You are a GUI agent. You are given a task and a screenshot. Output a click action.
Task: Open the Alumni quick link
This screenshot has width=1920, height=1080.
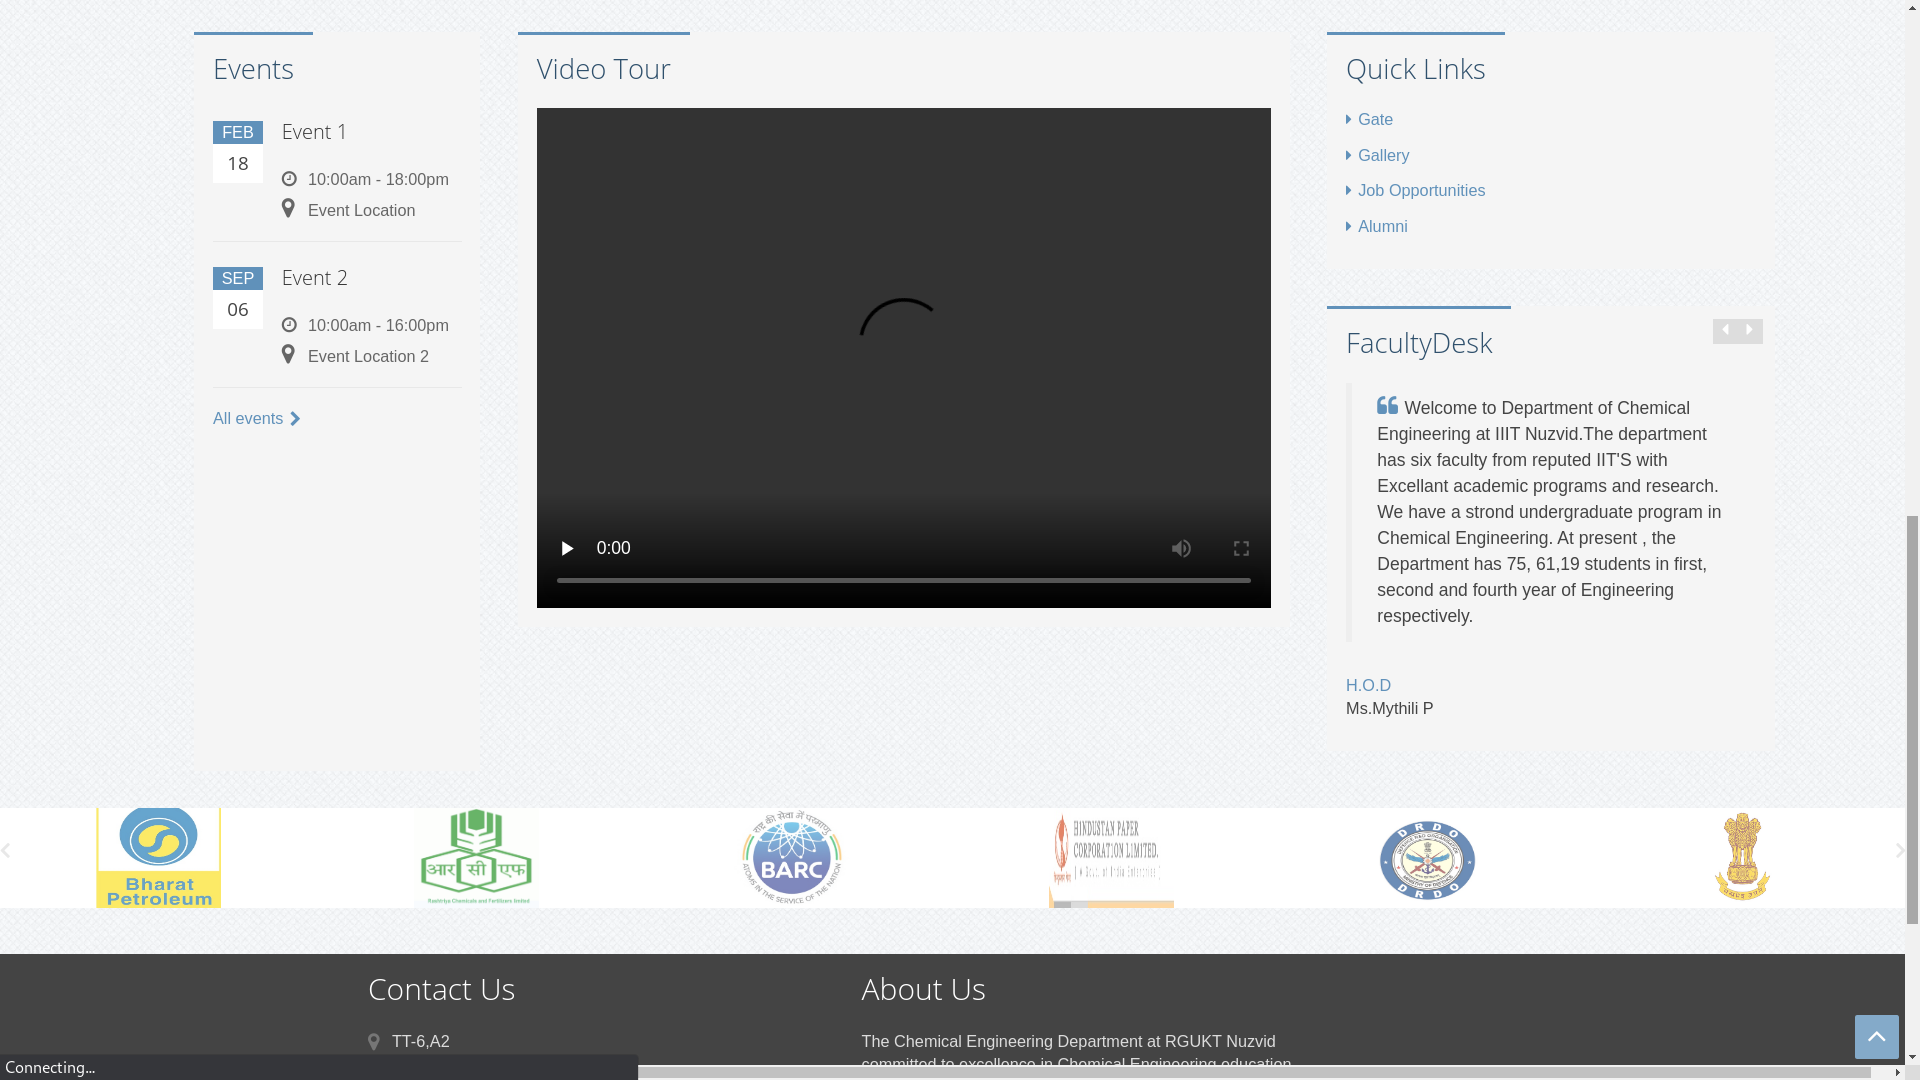pos(1381,226)
